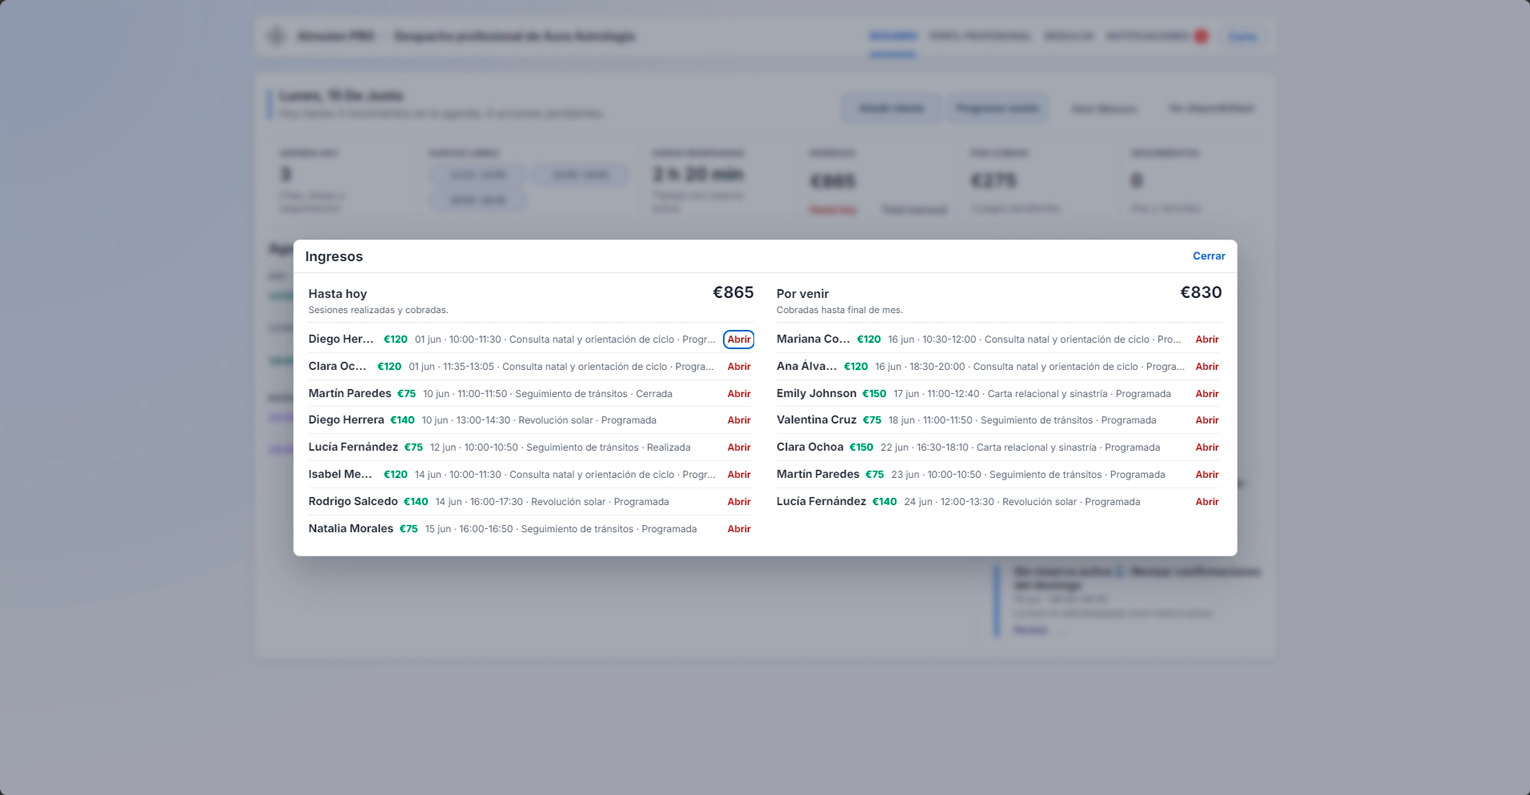Click the Ingresos dialog title
Image resolution: width=1530 pixels, height=795 pixels.
click(x=334, y=257)
